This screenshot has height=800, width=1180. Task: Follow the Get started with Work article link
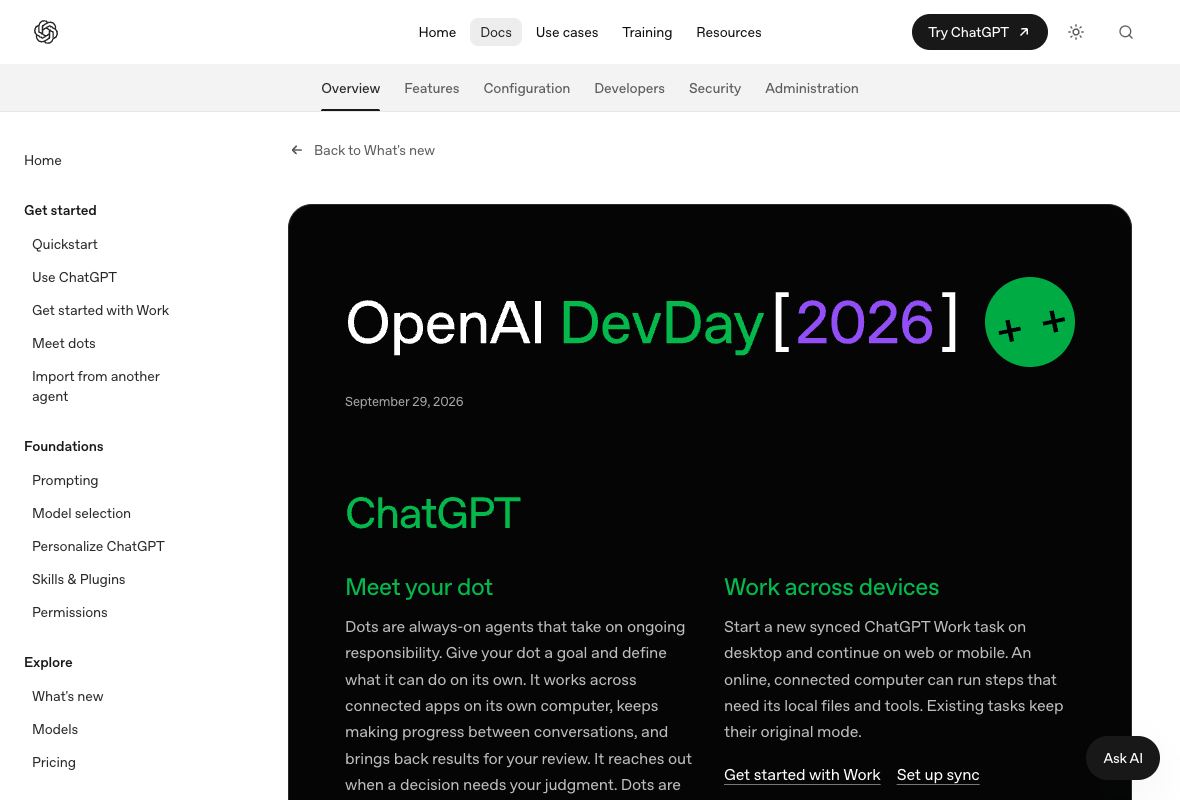pos(801,775)
